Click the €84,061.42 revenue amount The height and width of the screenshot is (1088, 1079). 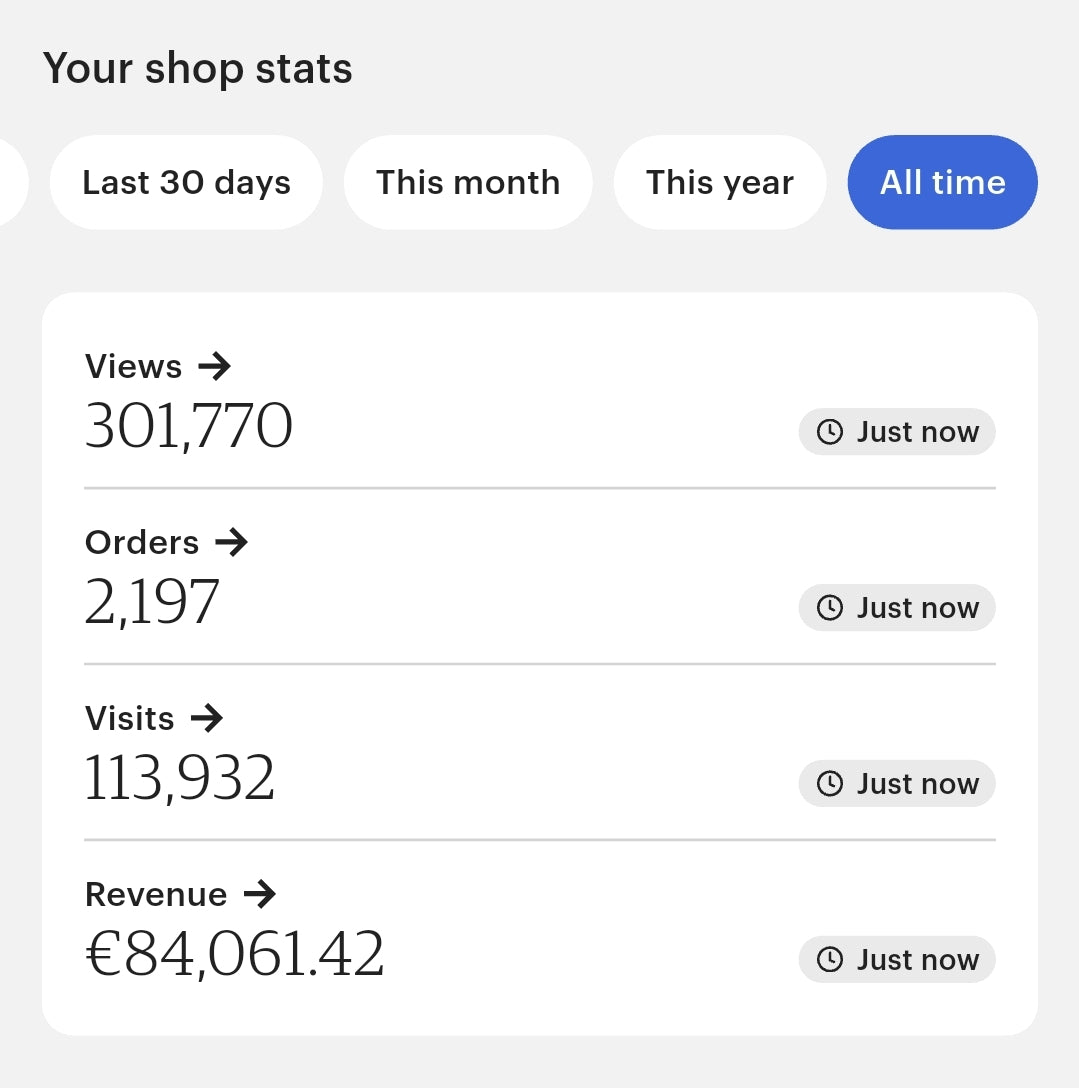235,954
